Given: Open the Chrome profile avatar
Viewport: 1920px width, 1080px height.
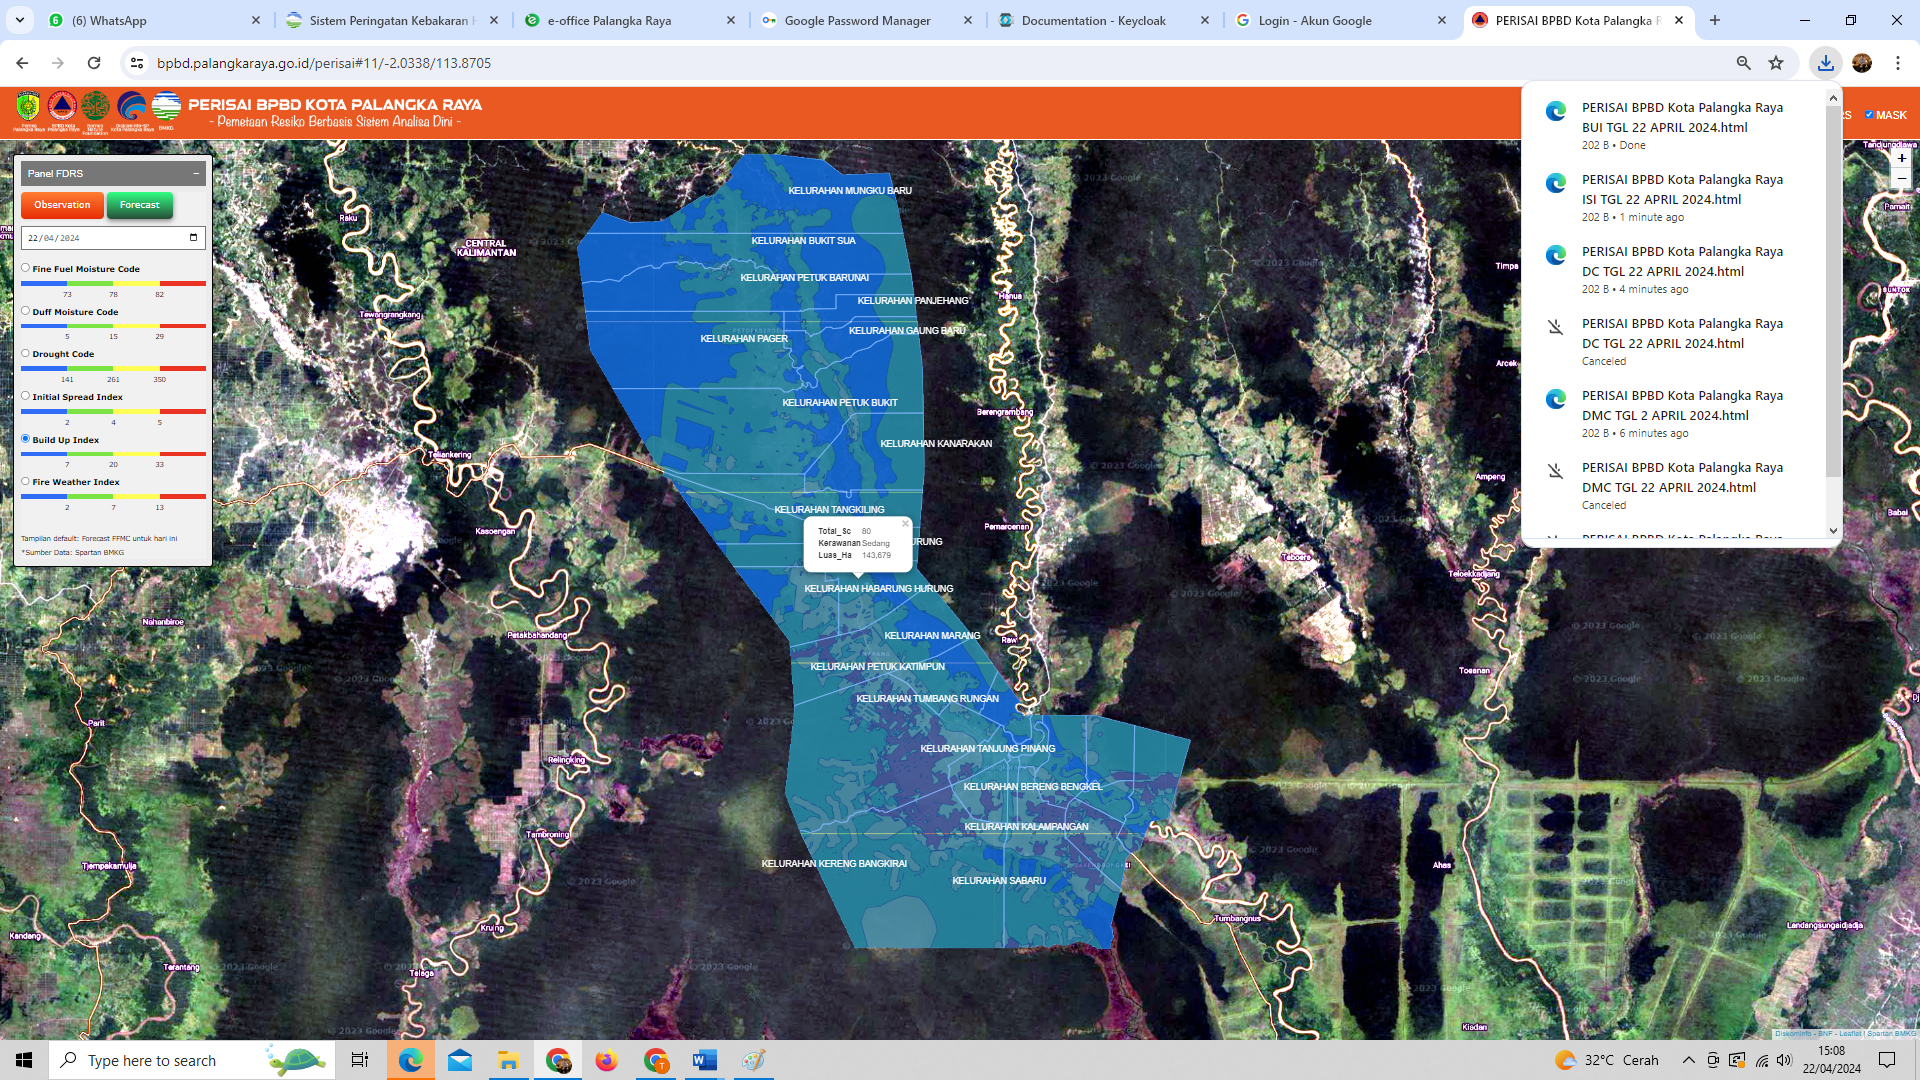Looking at the screenshot, I should (1861, 63).
